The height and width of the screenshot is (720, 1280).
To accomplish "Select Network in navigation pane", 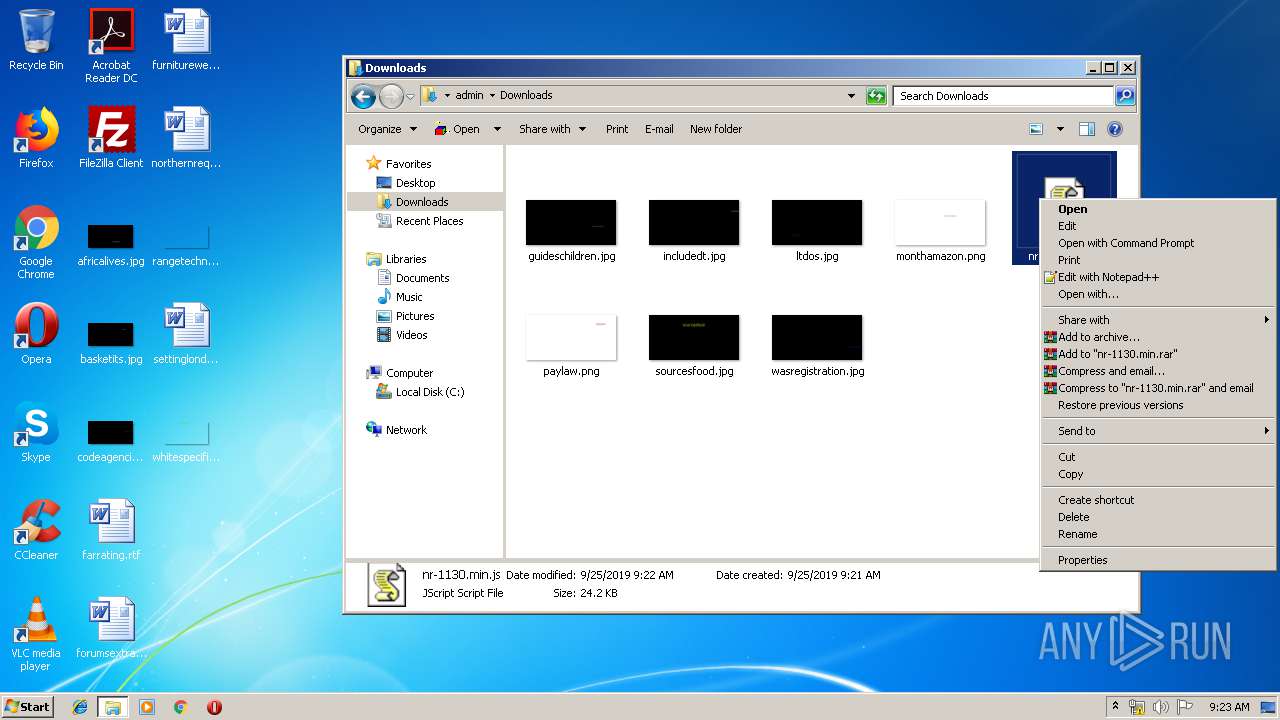I will click(x=406, y=430).
